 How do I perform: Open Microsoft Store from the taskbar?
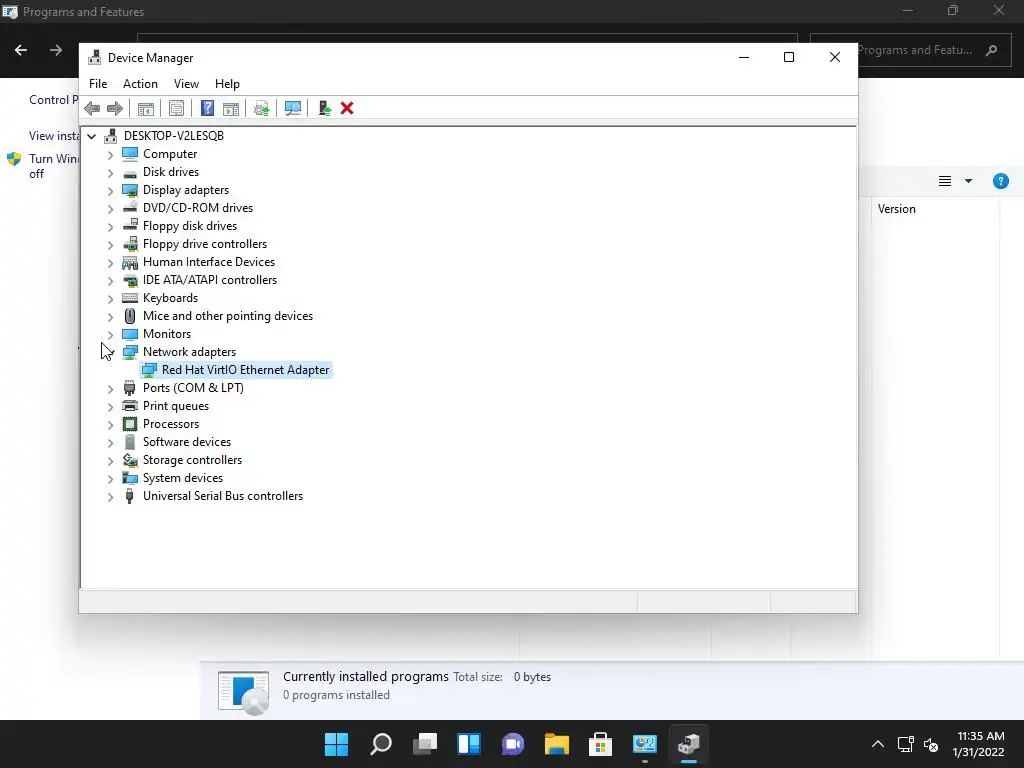[600, 744]
